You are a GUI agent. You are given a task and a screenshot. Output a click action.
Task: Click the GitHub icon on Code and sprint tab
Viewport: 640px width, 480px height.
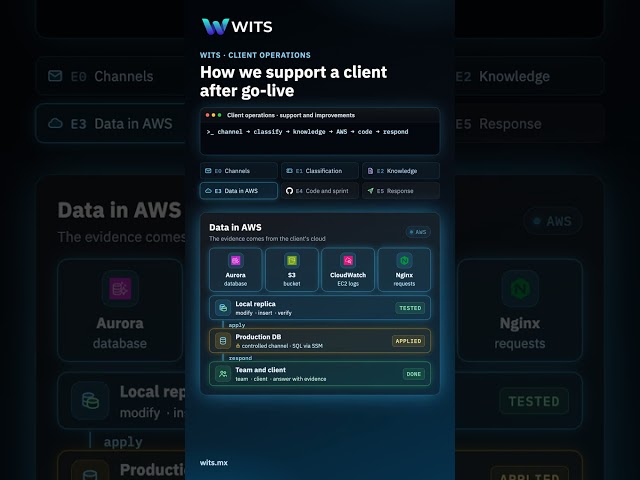point(289,191)
